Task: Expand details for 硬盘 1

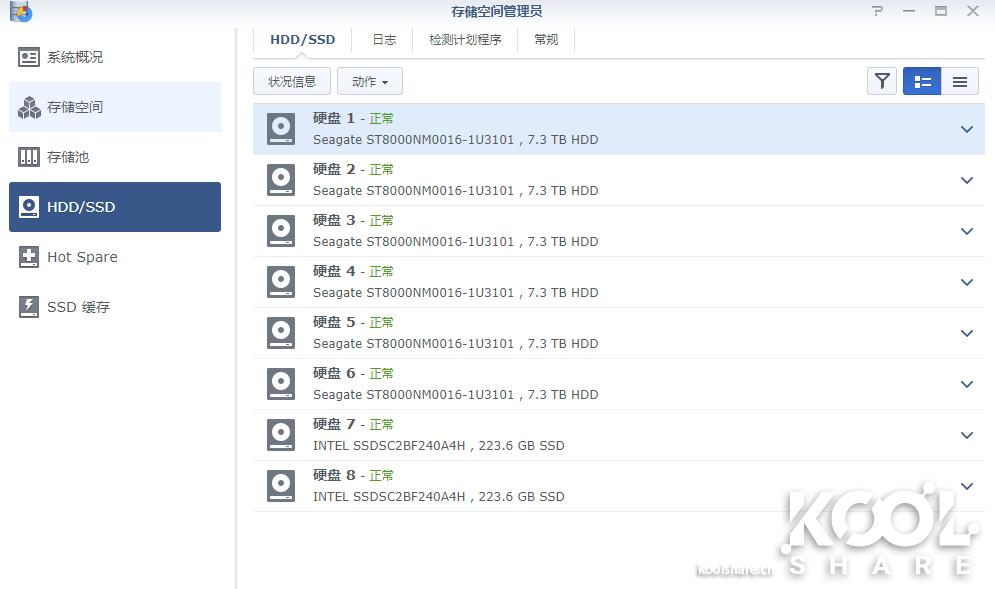Action: pos(966,129)
